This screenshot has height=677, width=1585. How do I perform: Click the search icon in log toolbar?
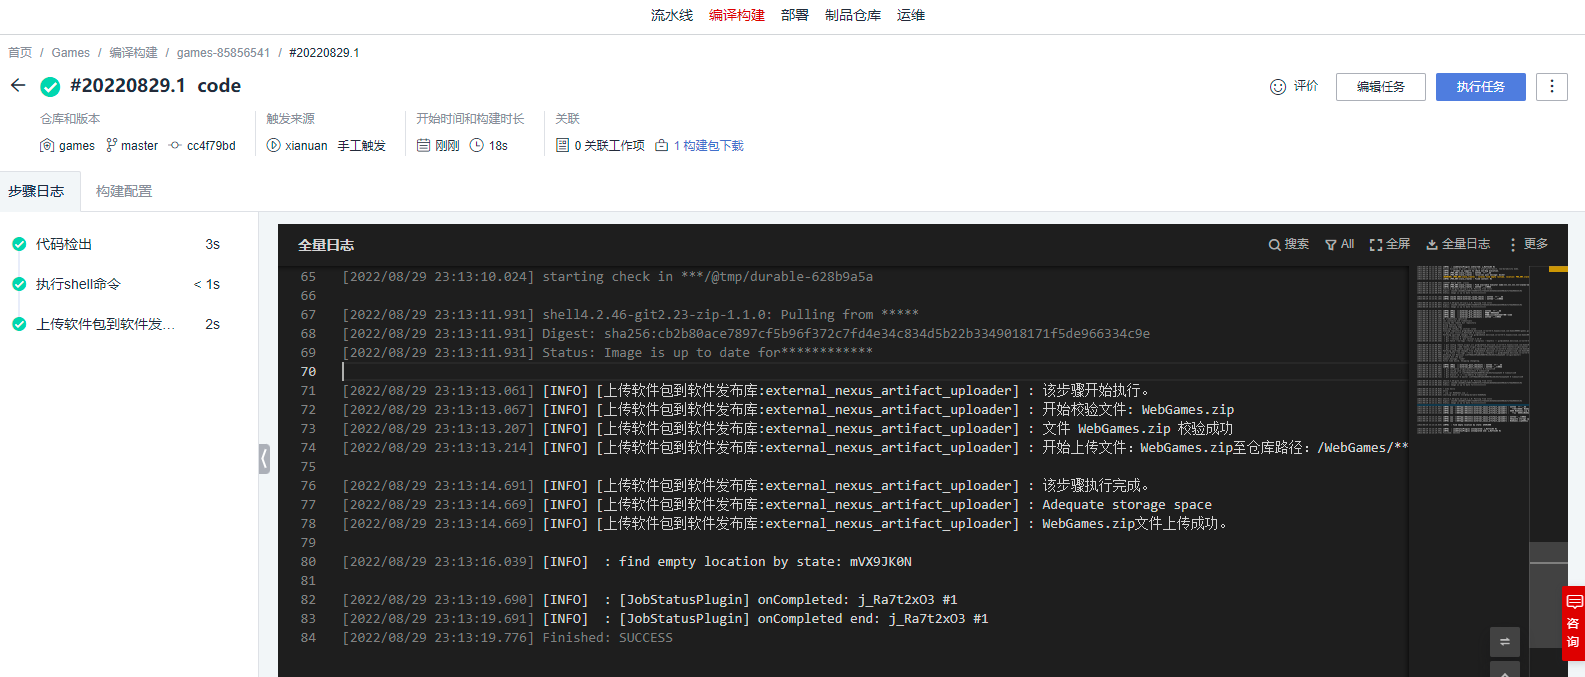(x=1274, y=244)
